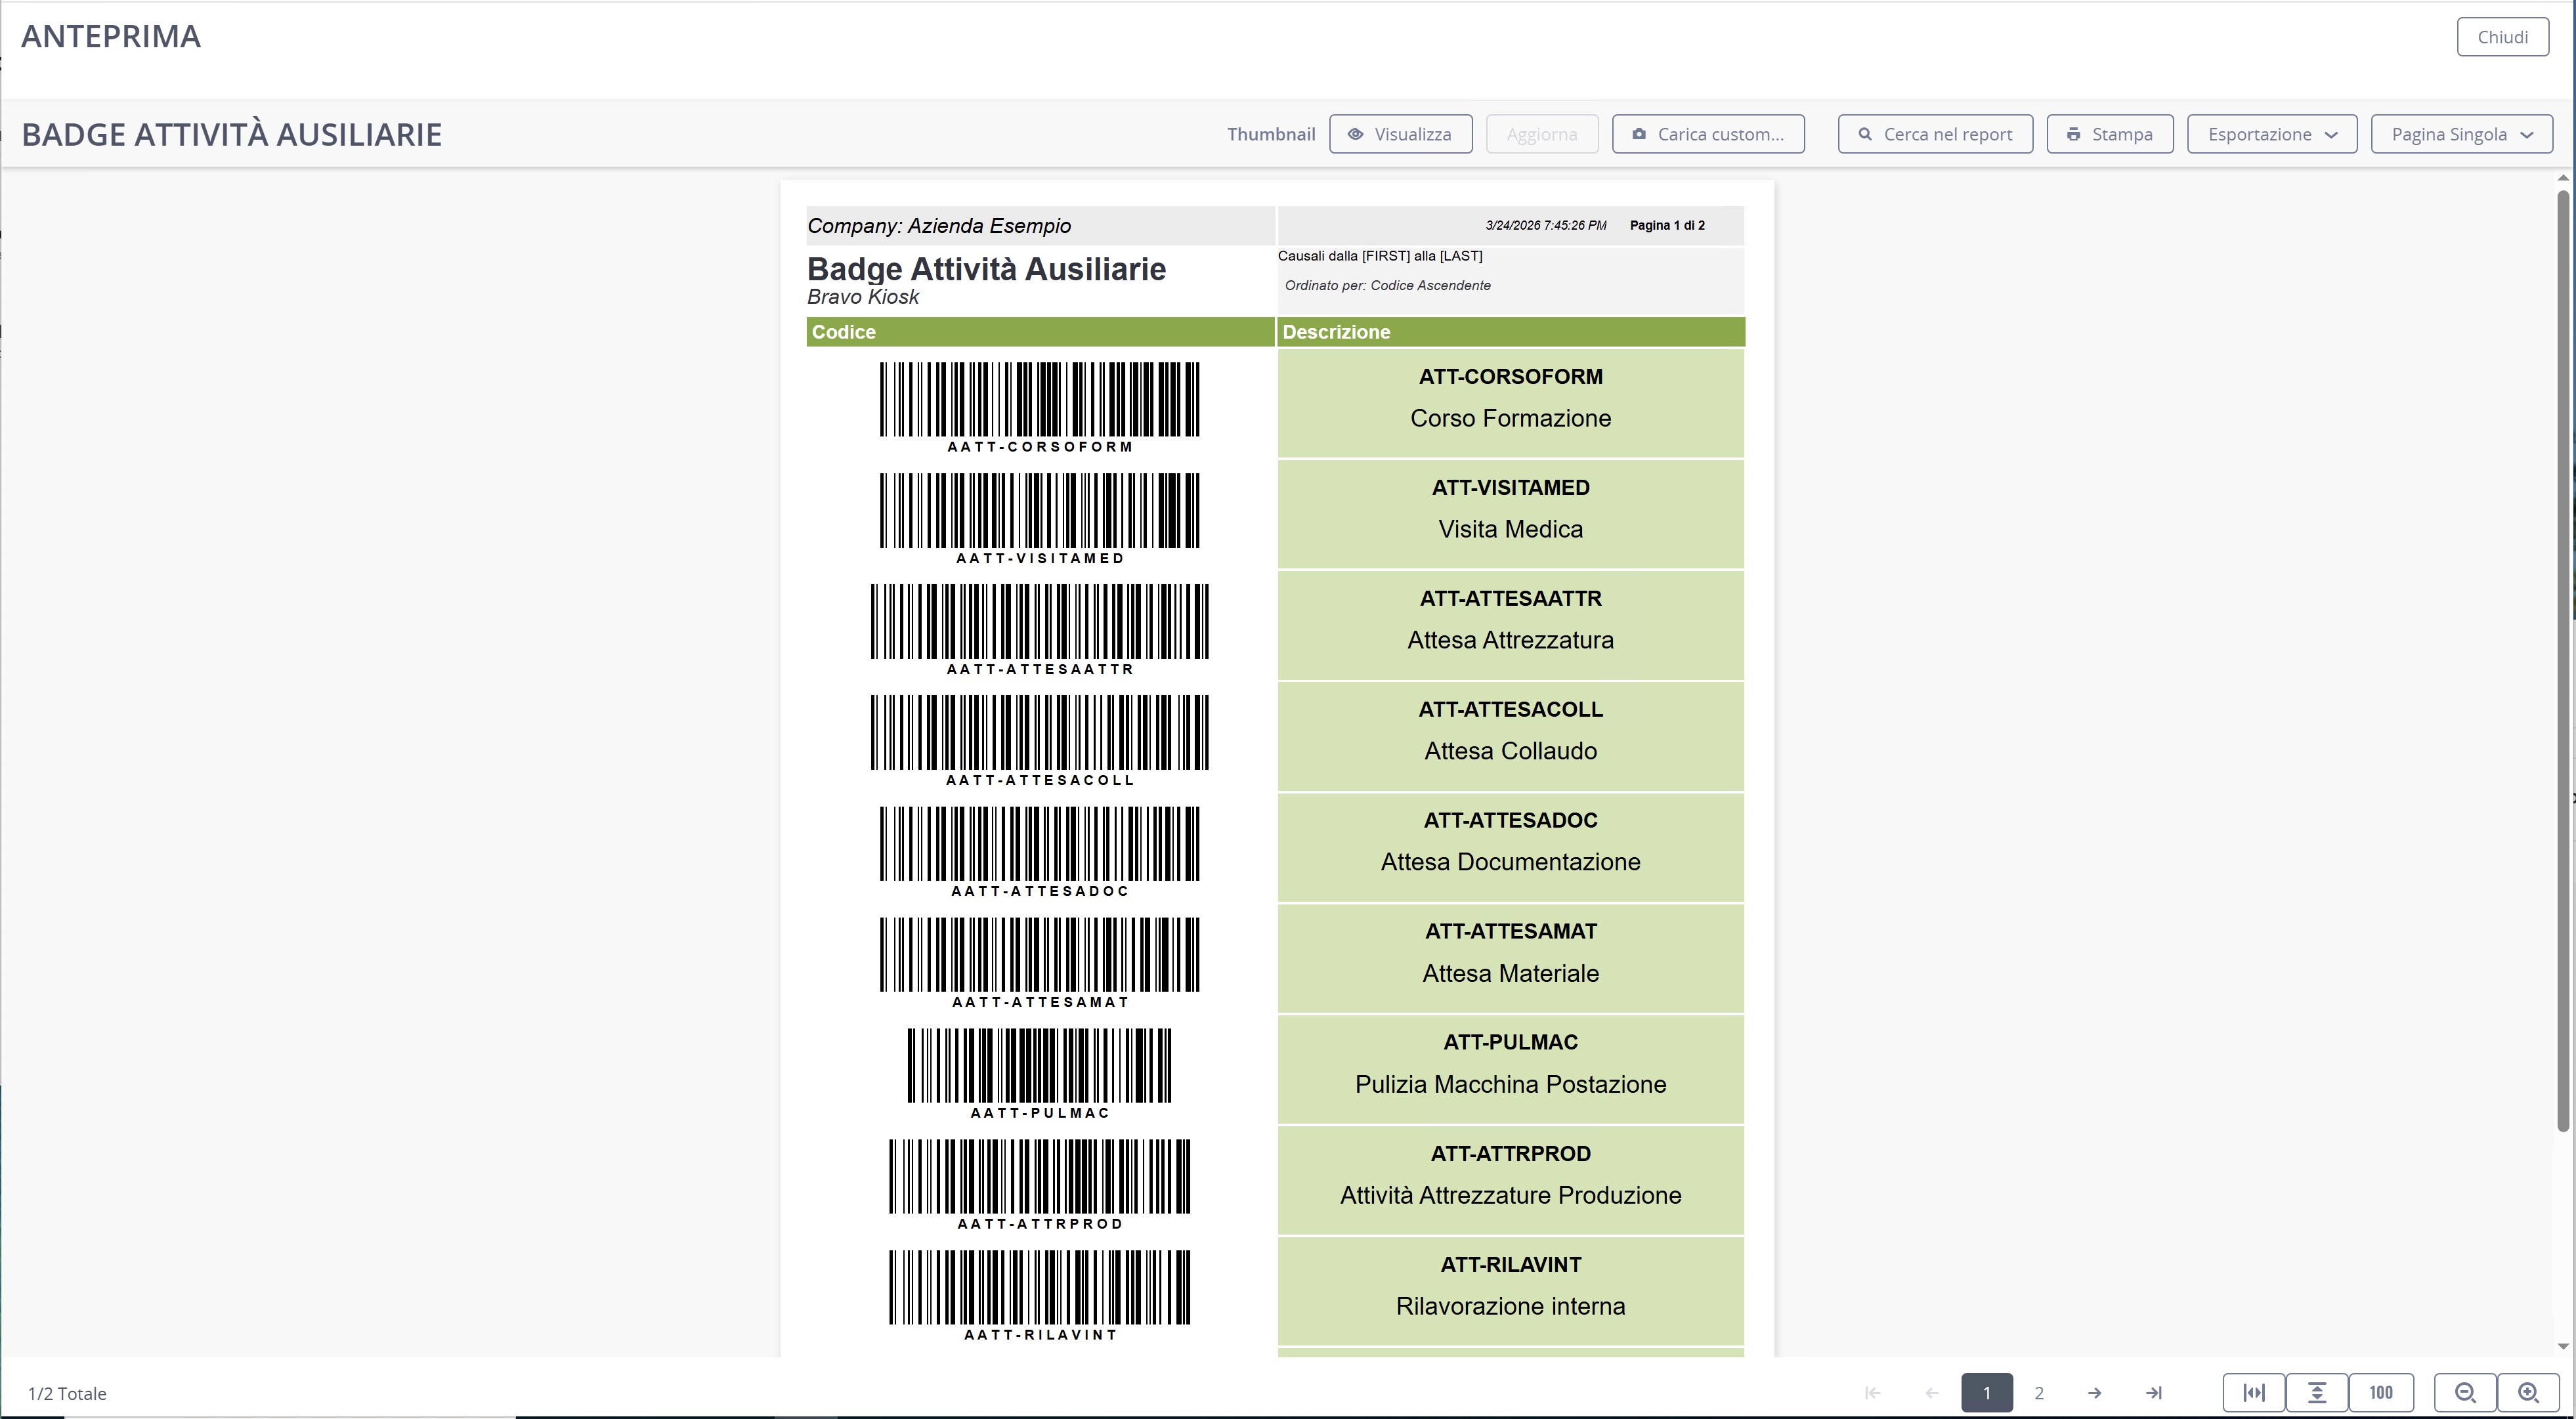The width and height of the screenshot is (2576, 1419).
Task: Click the Visualizza button
Action: (1400, 134)
